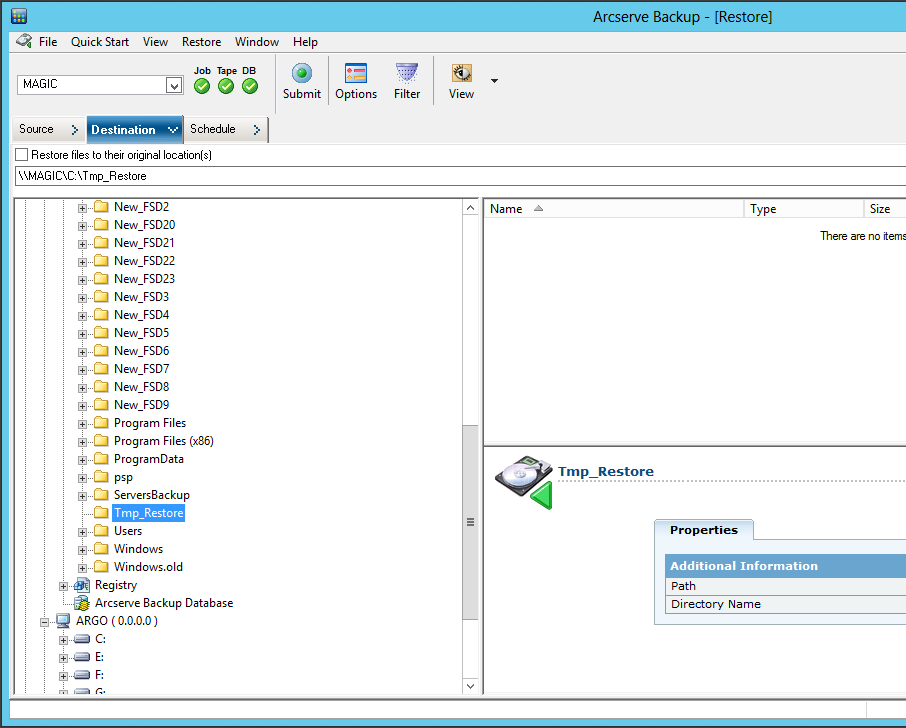Click the ProgramData folder icon
This screenshot has height=728, width=906.
[101, 458]
